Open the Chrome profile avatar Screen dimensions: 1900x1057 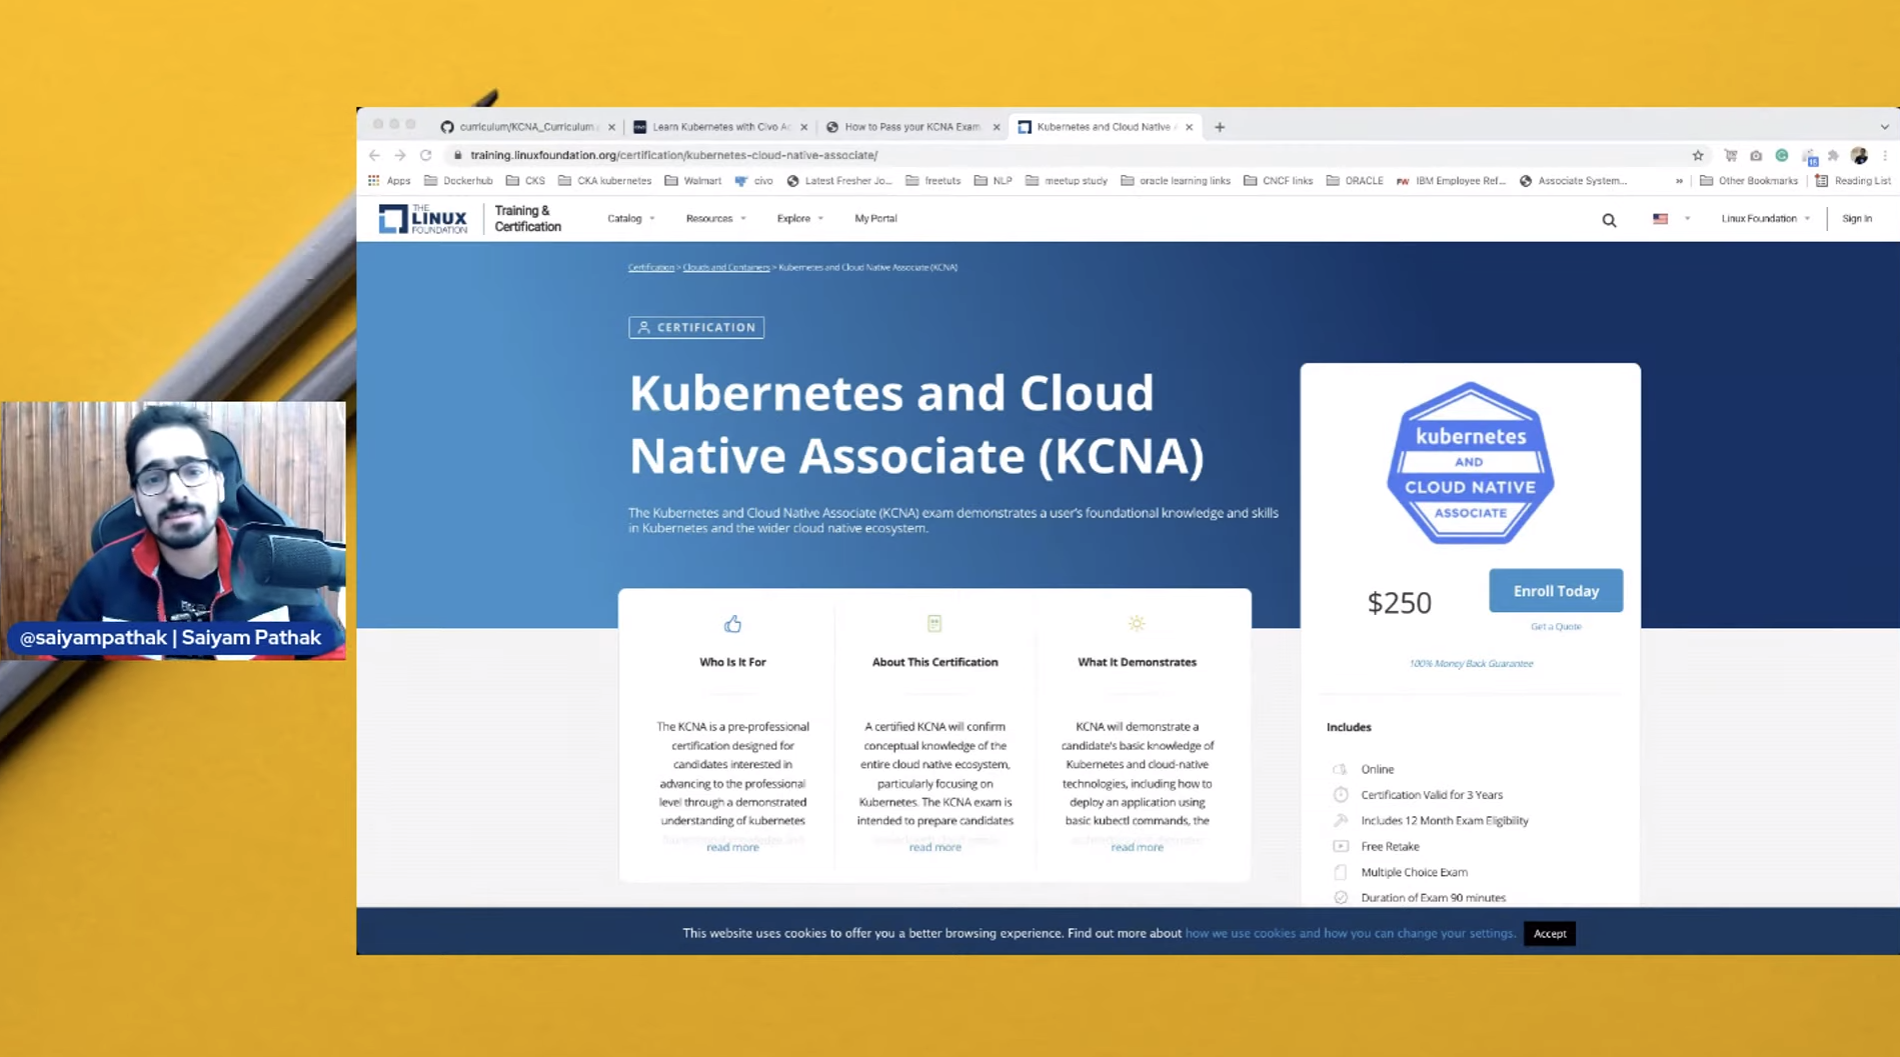(x=1859, y=155)
